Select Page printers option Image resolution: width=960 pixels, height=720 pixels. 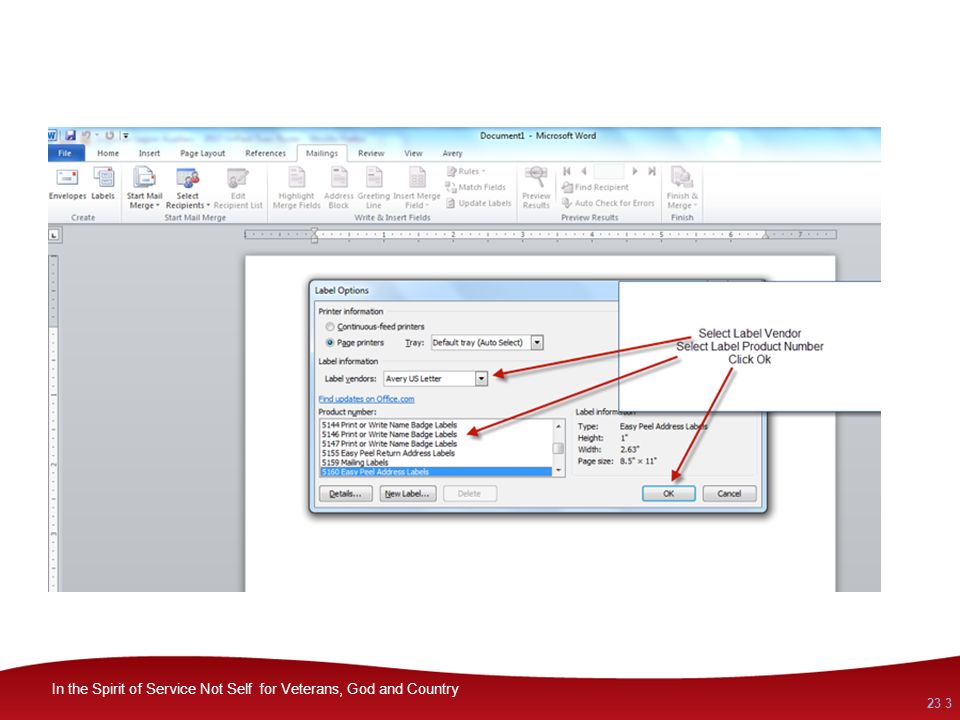[355, 343]
